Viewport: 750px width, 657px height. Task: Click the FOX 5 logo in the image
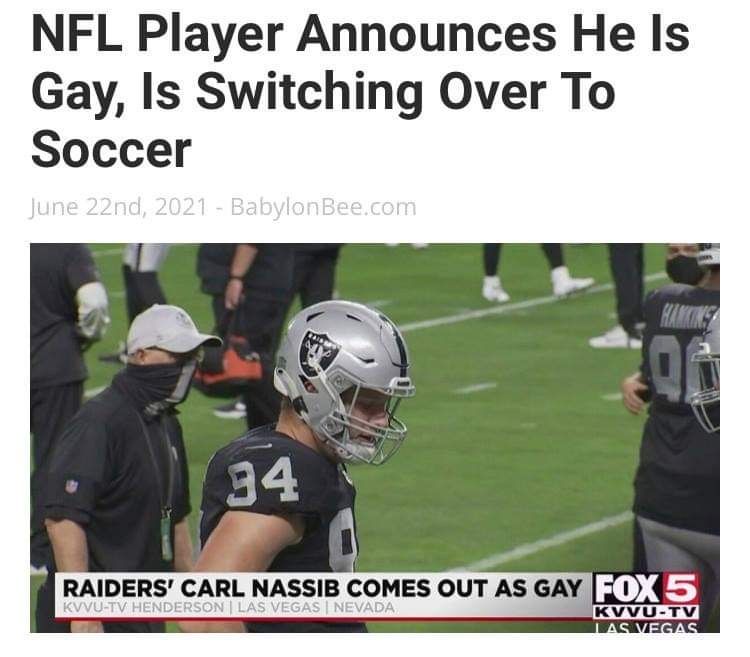click(646, 588)
